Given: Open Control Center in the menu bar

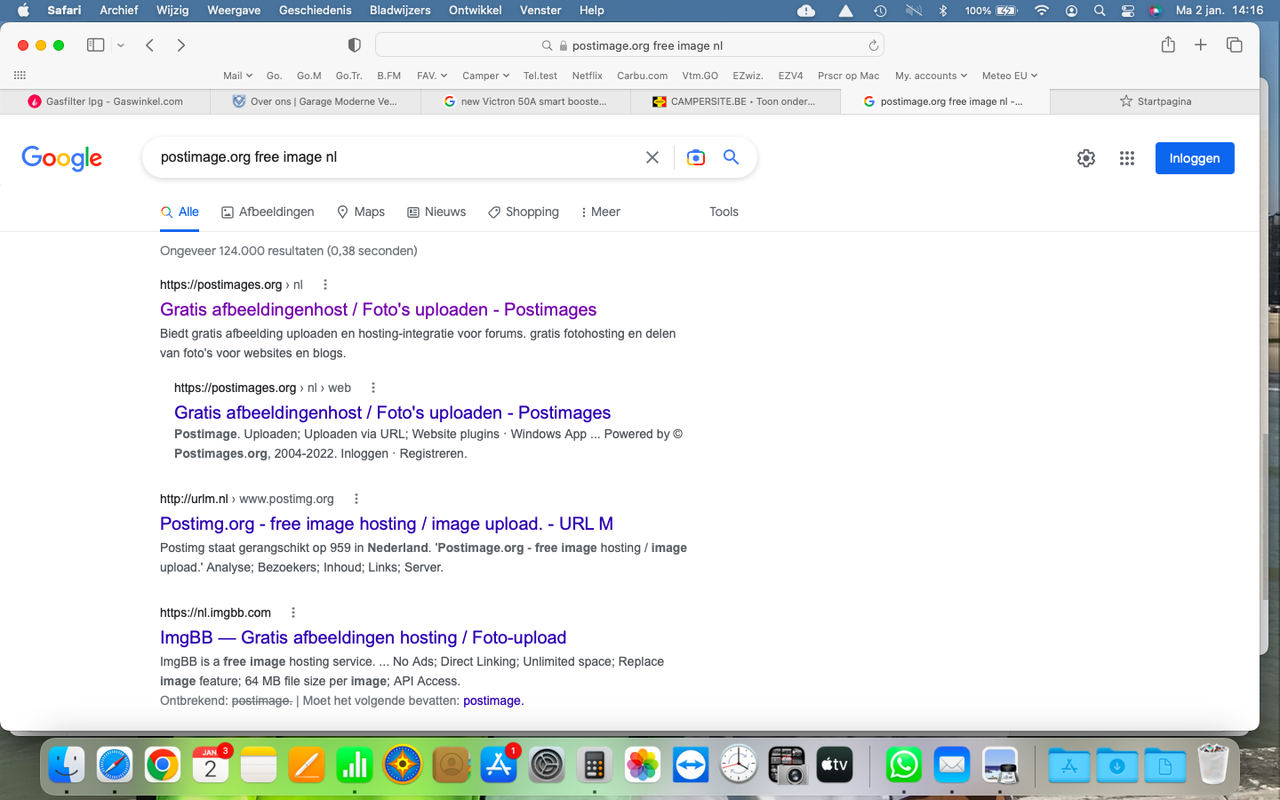Looking at the screenshot, I should pyautogui.click(x=1127, y=10).
